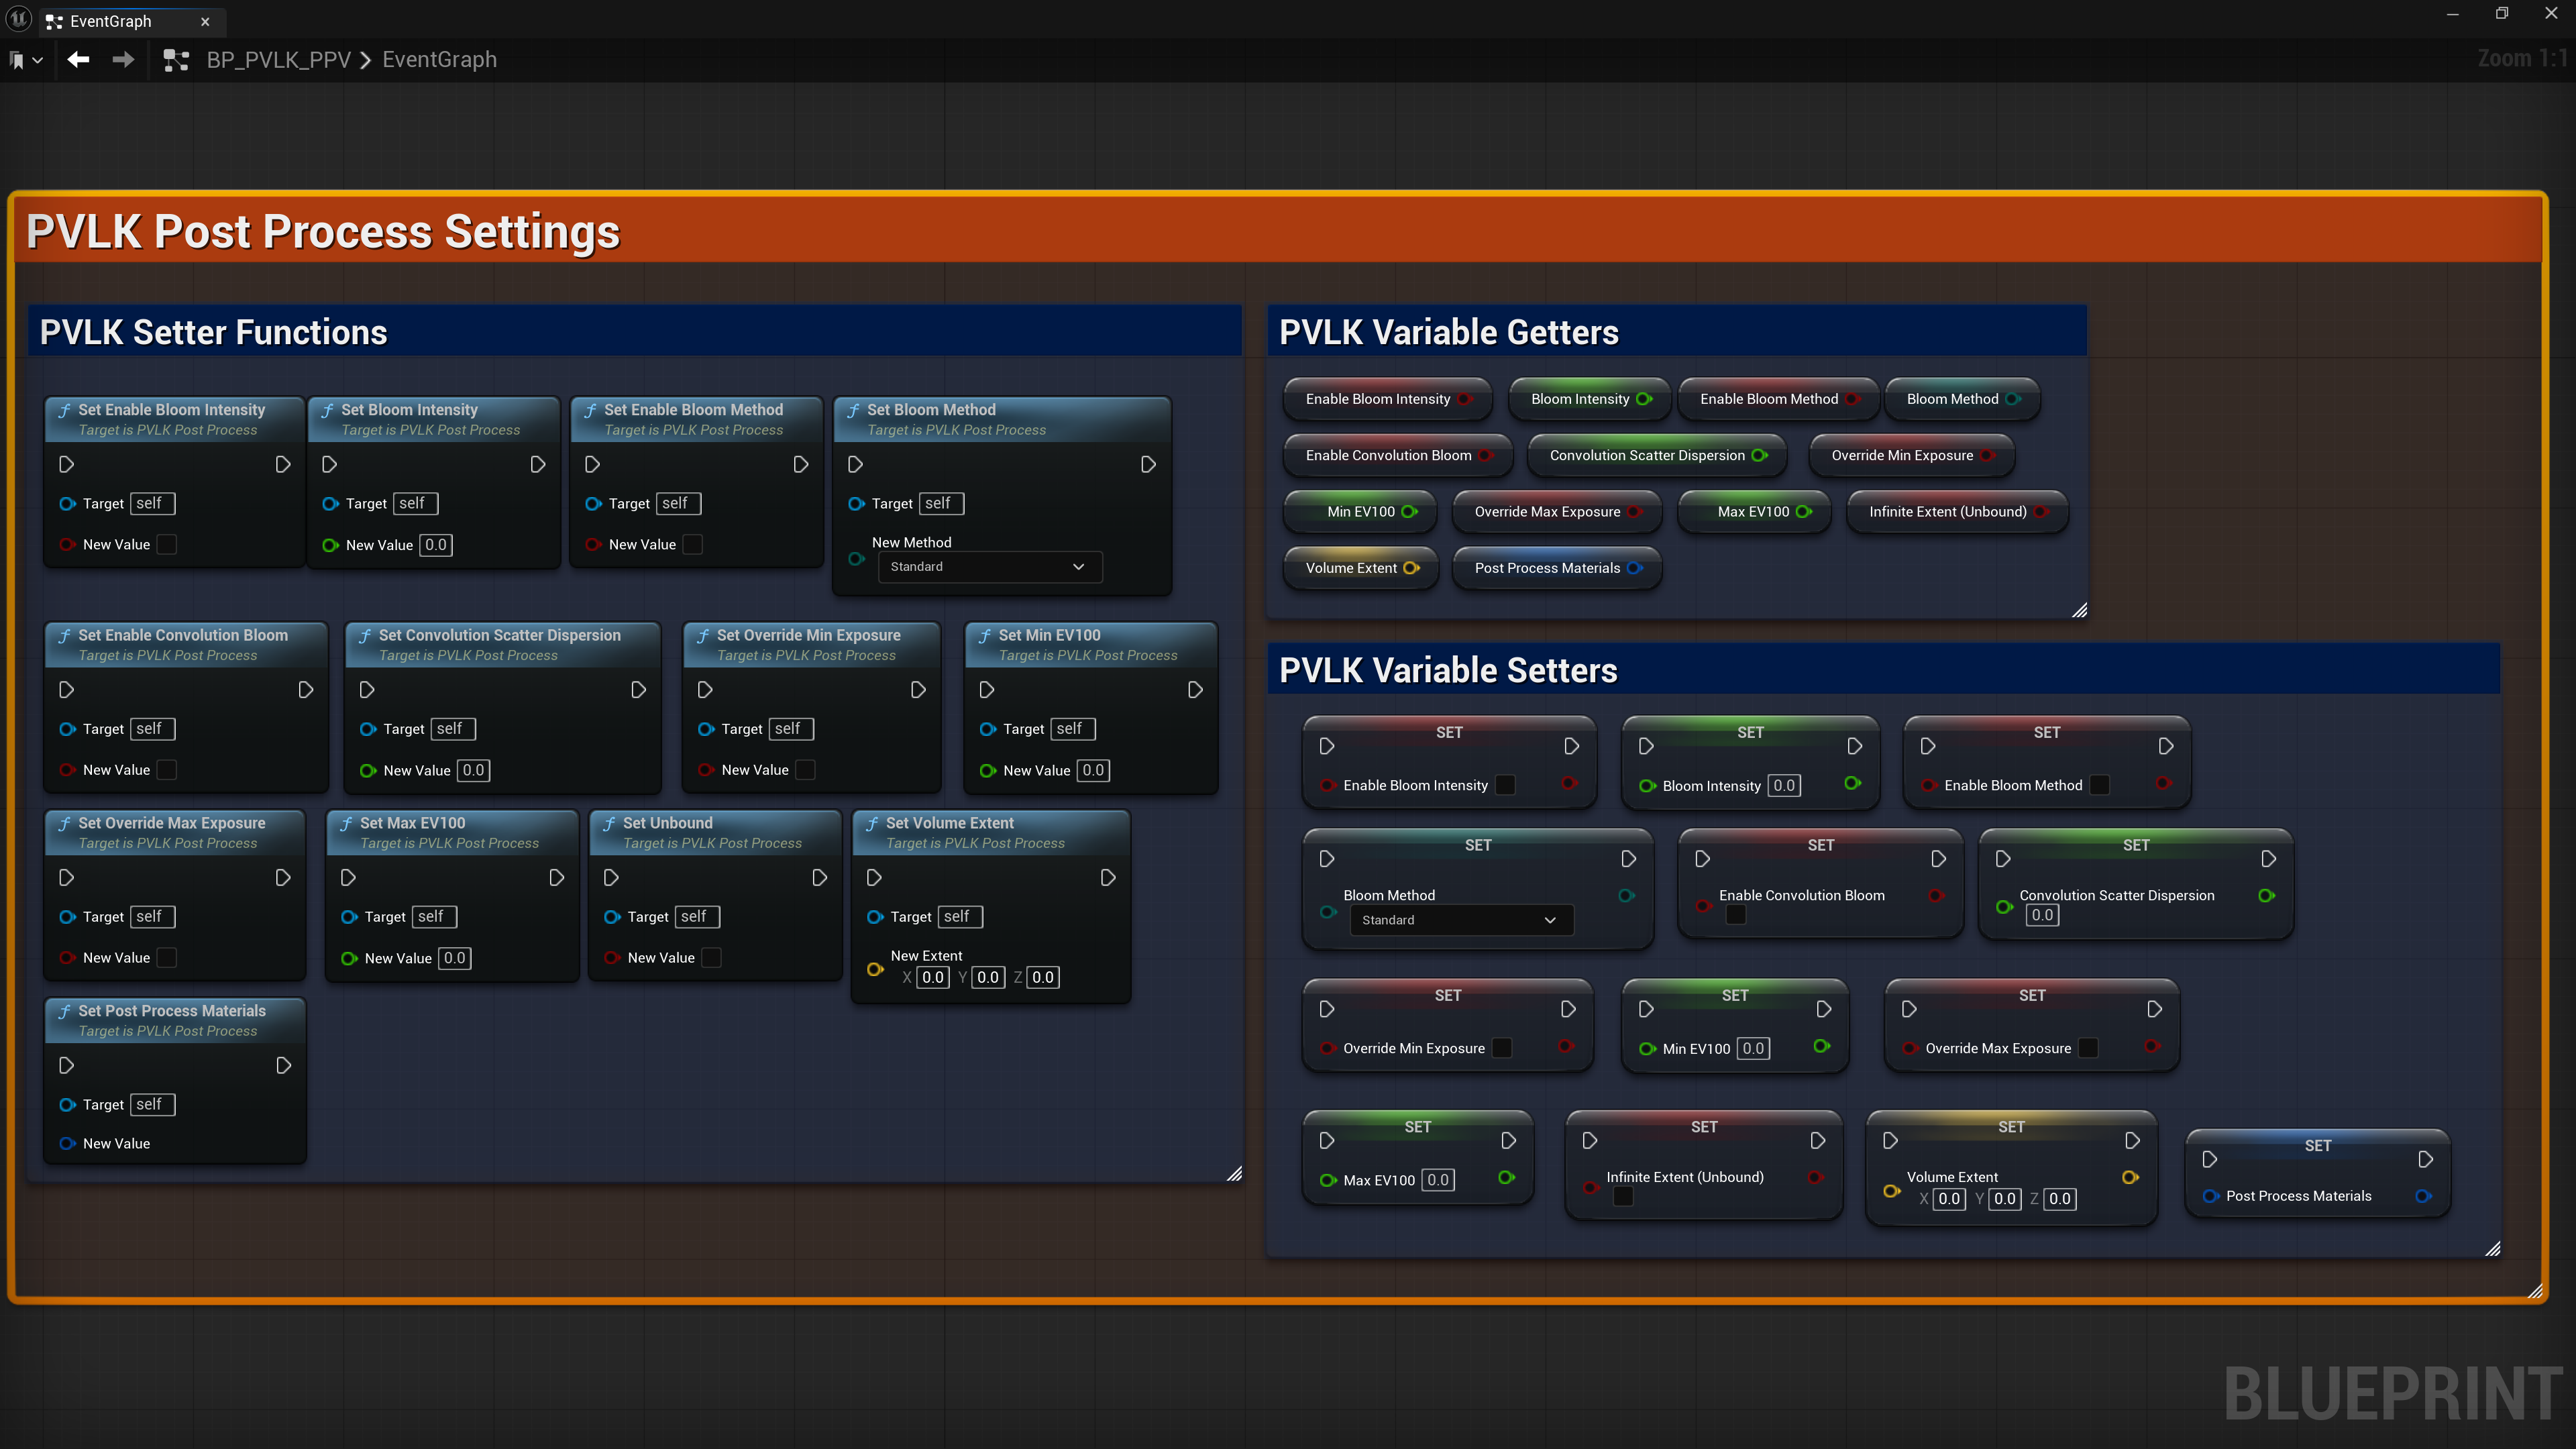Image resolution: width=2576 pixels, height=1449 pixels.
Task: Check Override Max Exposure box on SET node
Action: [2088, 1048]
